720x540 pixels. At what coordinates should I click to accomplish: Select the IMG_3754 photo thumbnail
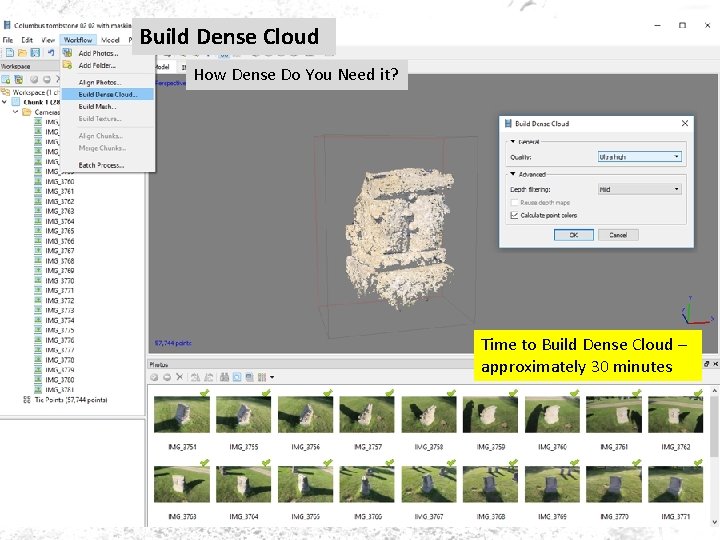click(x=182, y=415)
